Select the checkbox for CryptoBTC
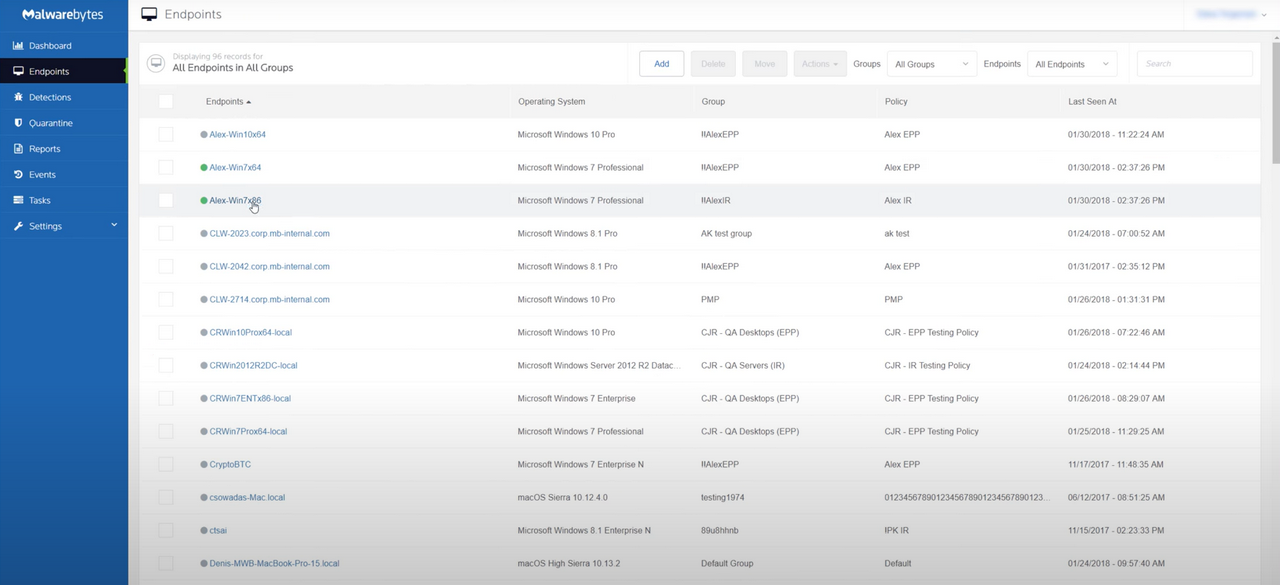1280x585 pixels. click(165, 464)
